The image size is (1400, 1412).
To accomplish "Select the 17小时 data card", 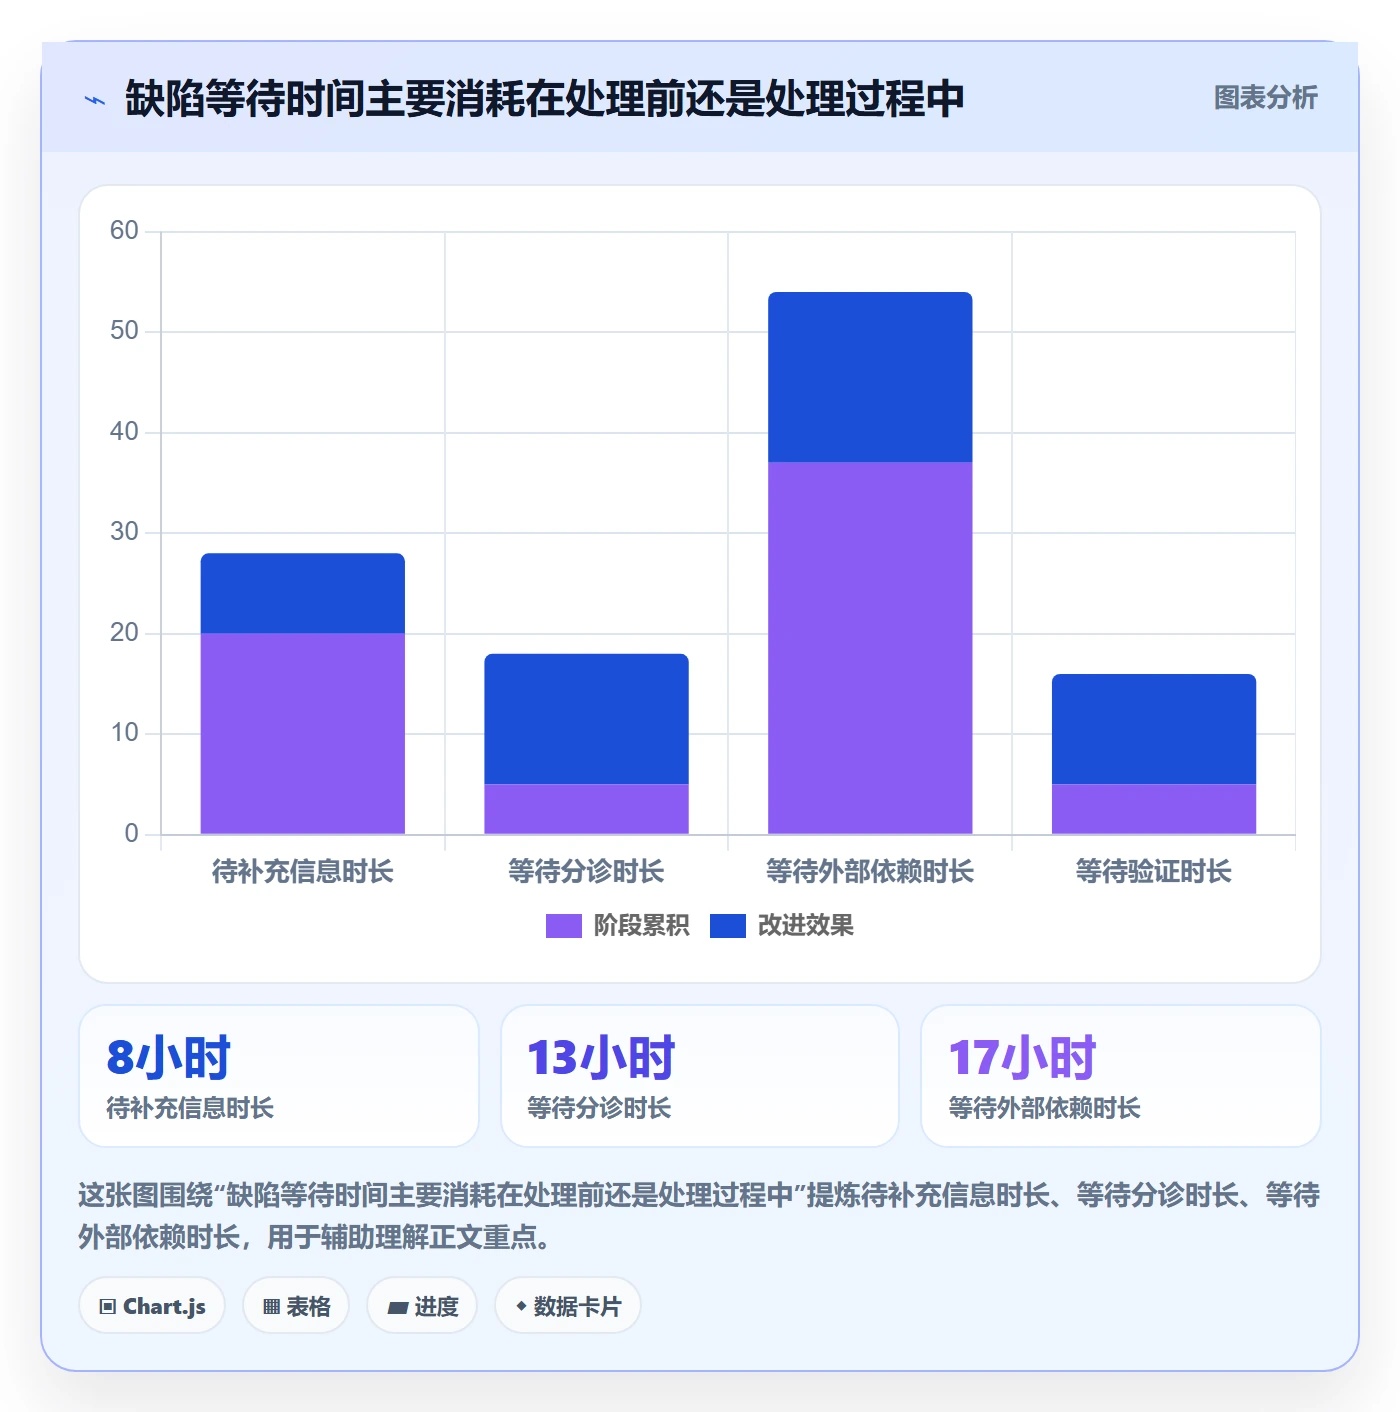I will (x=1121, y=1076).
